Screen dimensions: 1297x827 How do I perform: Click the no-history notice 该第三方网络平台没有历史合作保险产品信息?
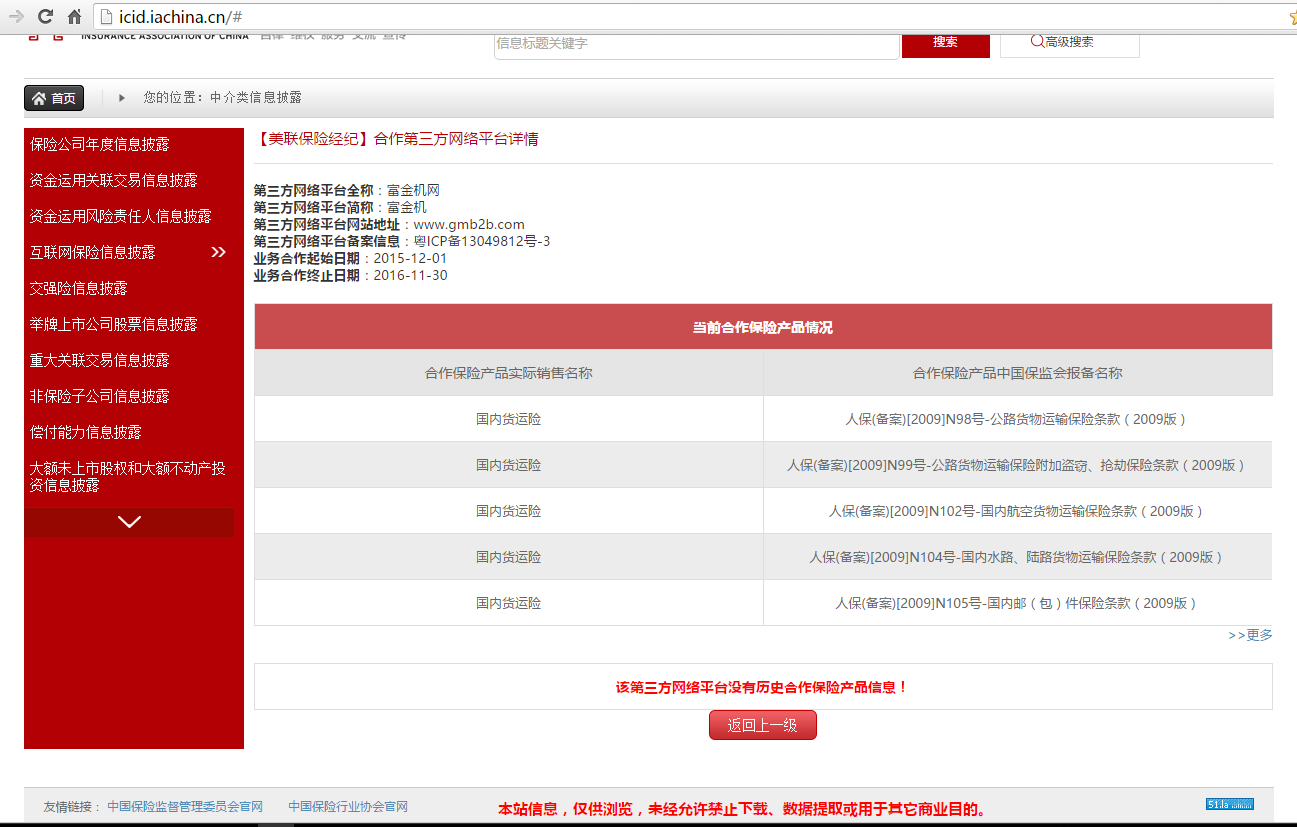click(762, 687)
